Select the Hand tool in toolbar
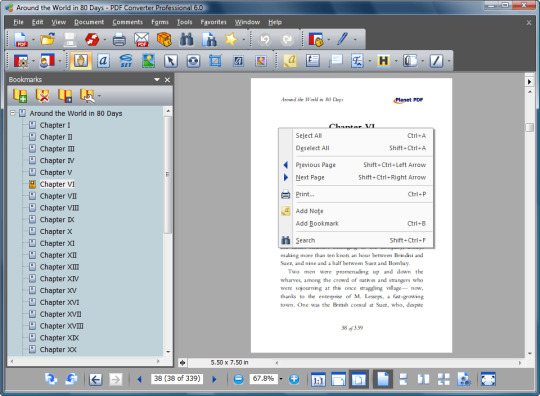The image size is (540, 396). (81, 61)
